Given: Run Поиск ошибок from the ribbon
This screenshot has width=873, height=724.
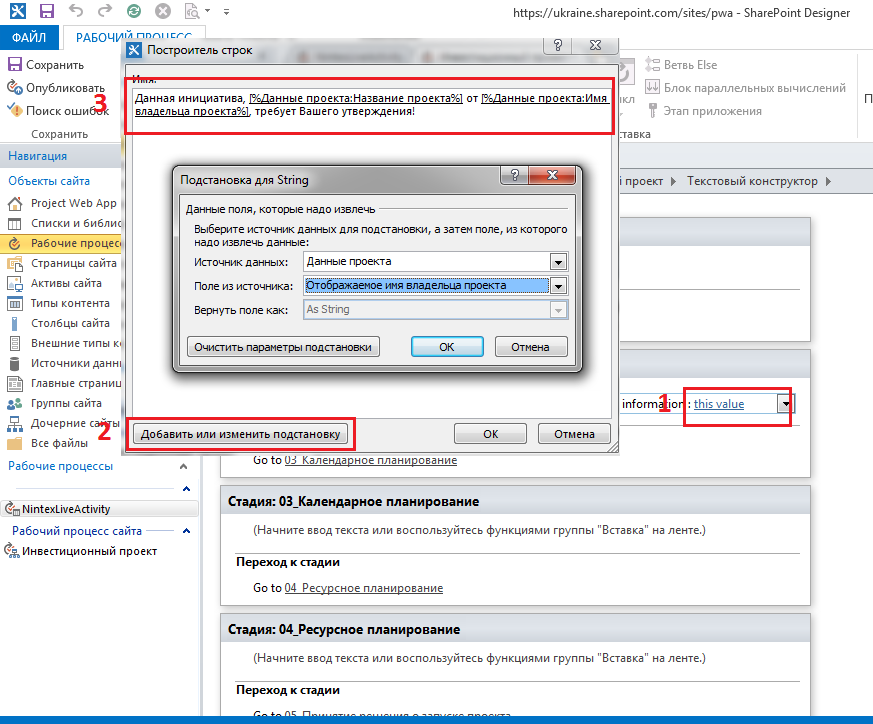Looking at the screenshot, I should [58, 111].
